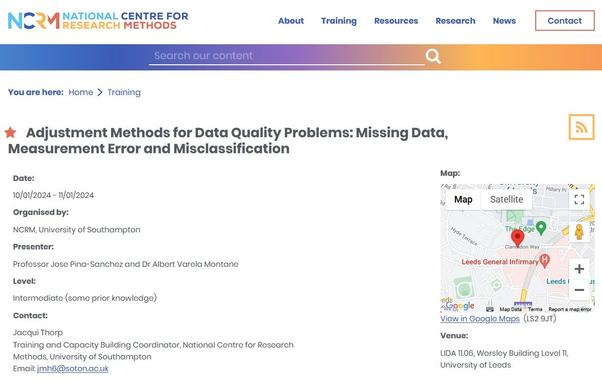Open the RSS feed icon
The image size is (602, 382).
(581, 127)
